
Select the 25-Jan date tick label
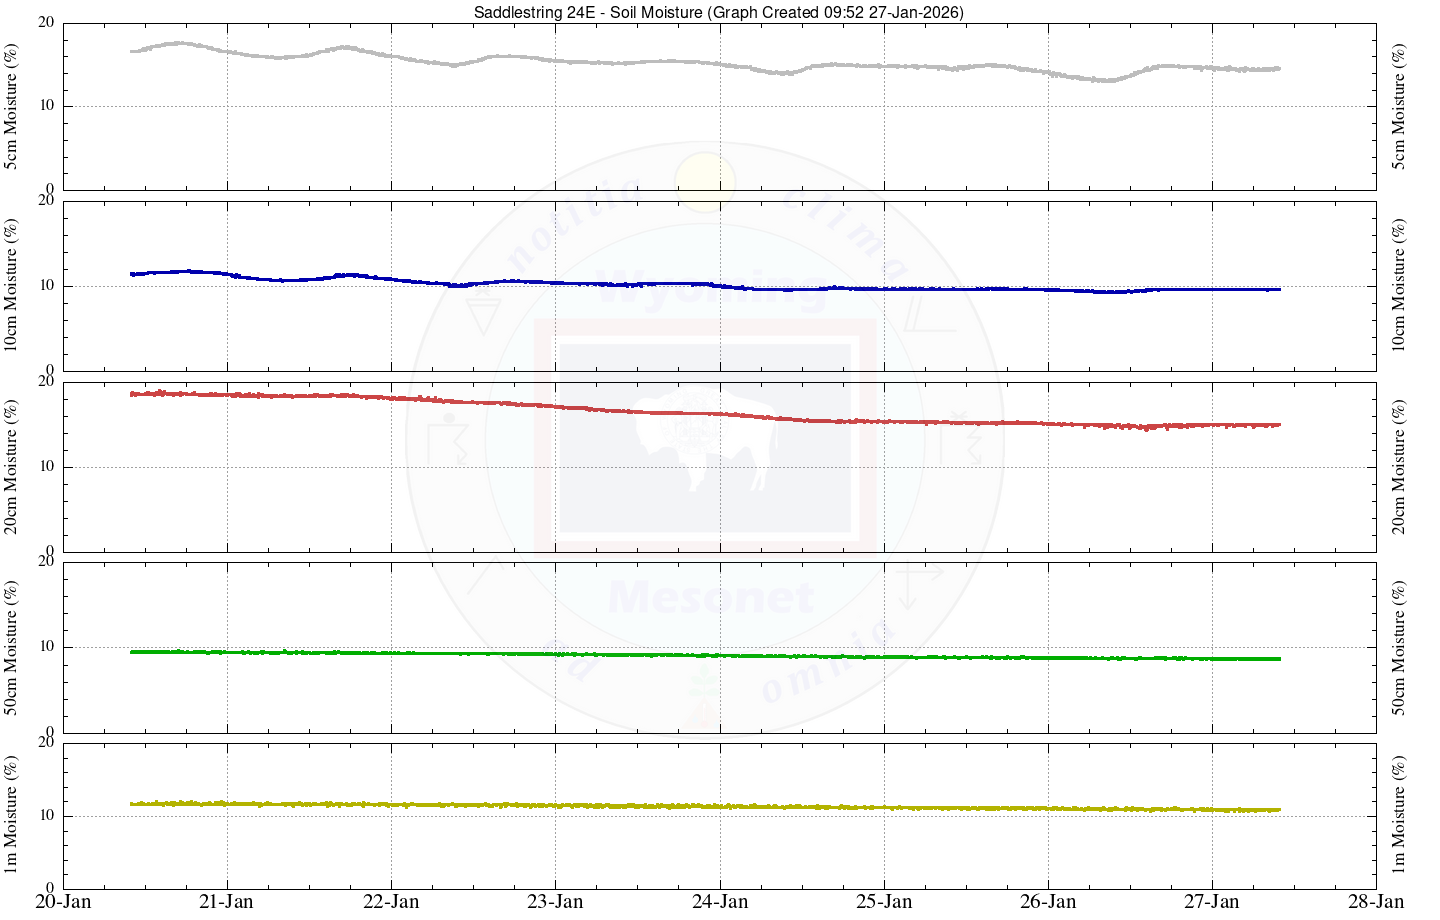pyautogui.click(x=884, y=902)
